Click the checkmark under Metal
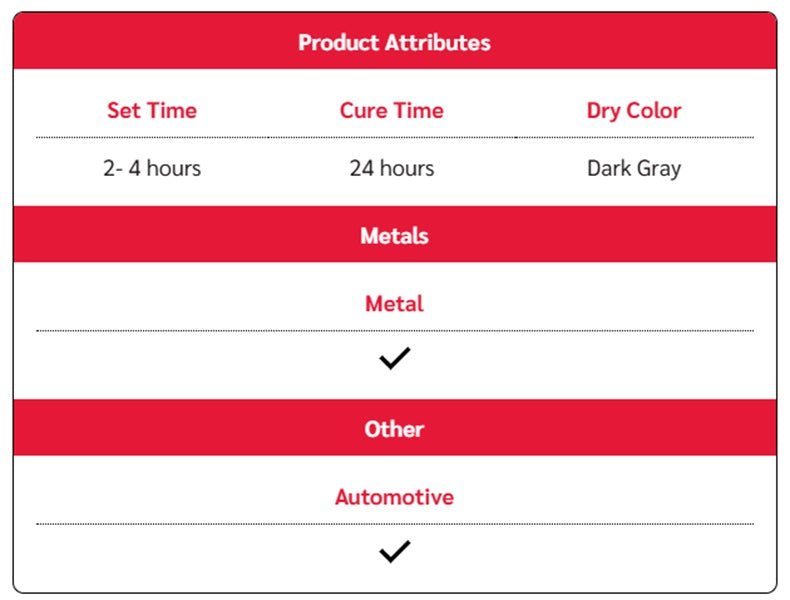Viewport: 790px width, 600px height. tap(394, 358)
